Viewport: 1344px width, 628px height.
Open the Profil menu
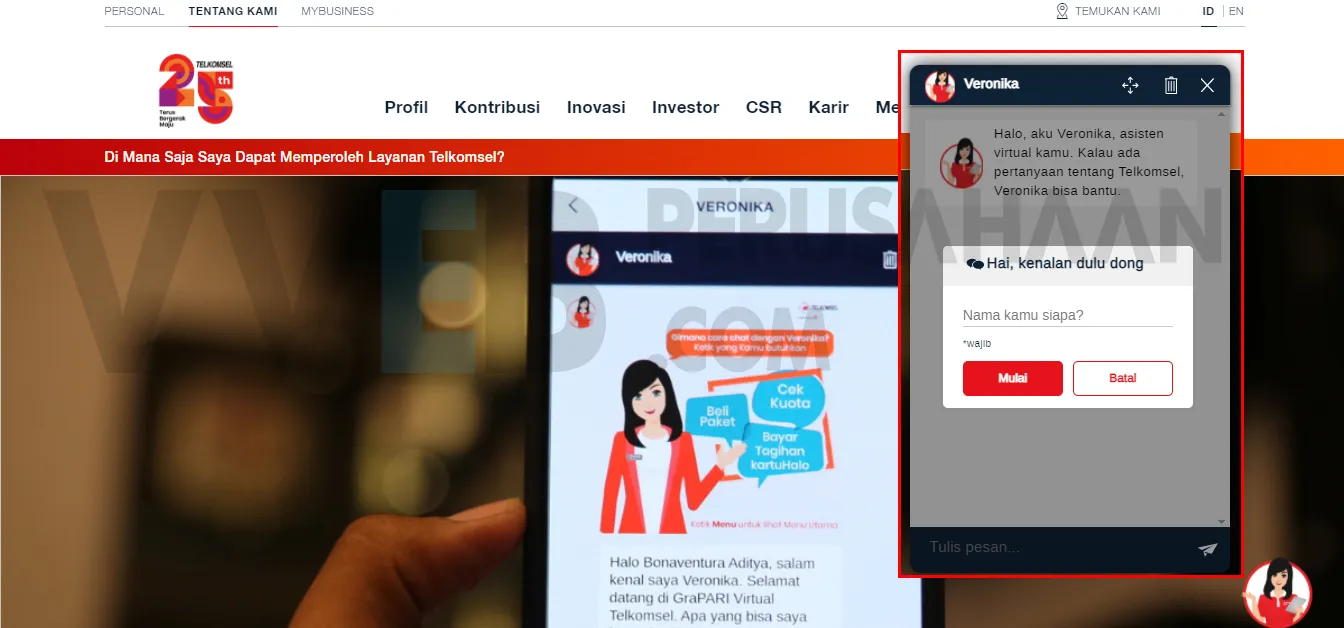(406, 108)
